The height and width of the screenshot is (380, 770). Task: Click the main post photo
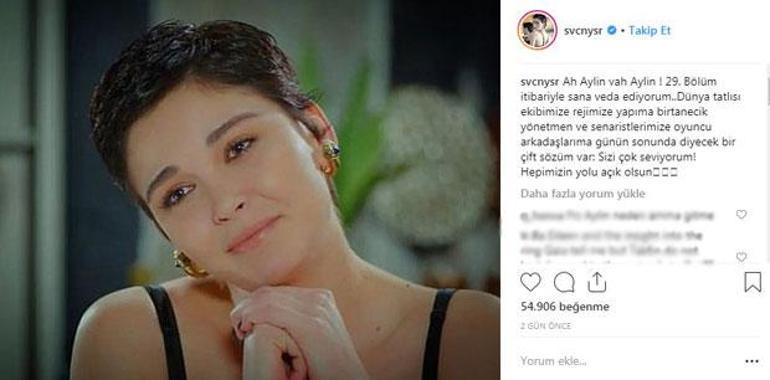pos(250,190)
